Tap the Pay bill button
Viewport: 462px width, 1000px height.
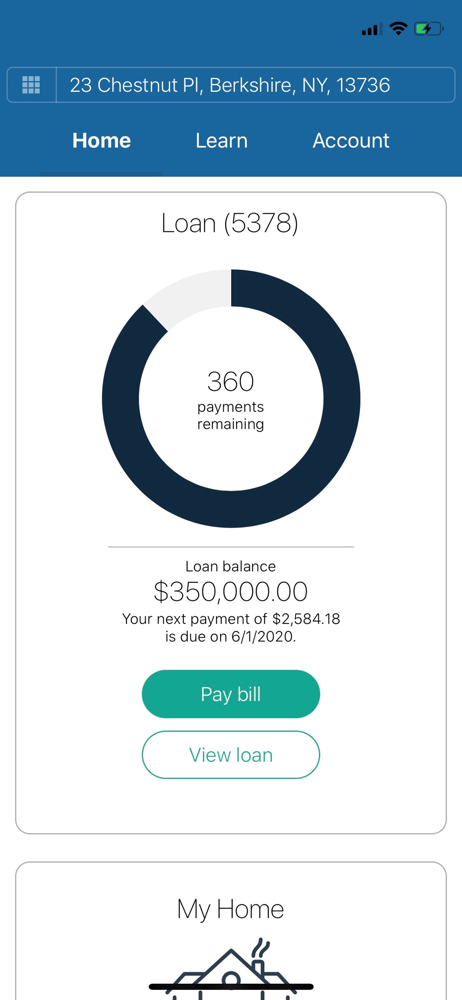230,694
